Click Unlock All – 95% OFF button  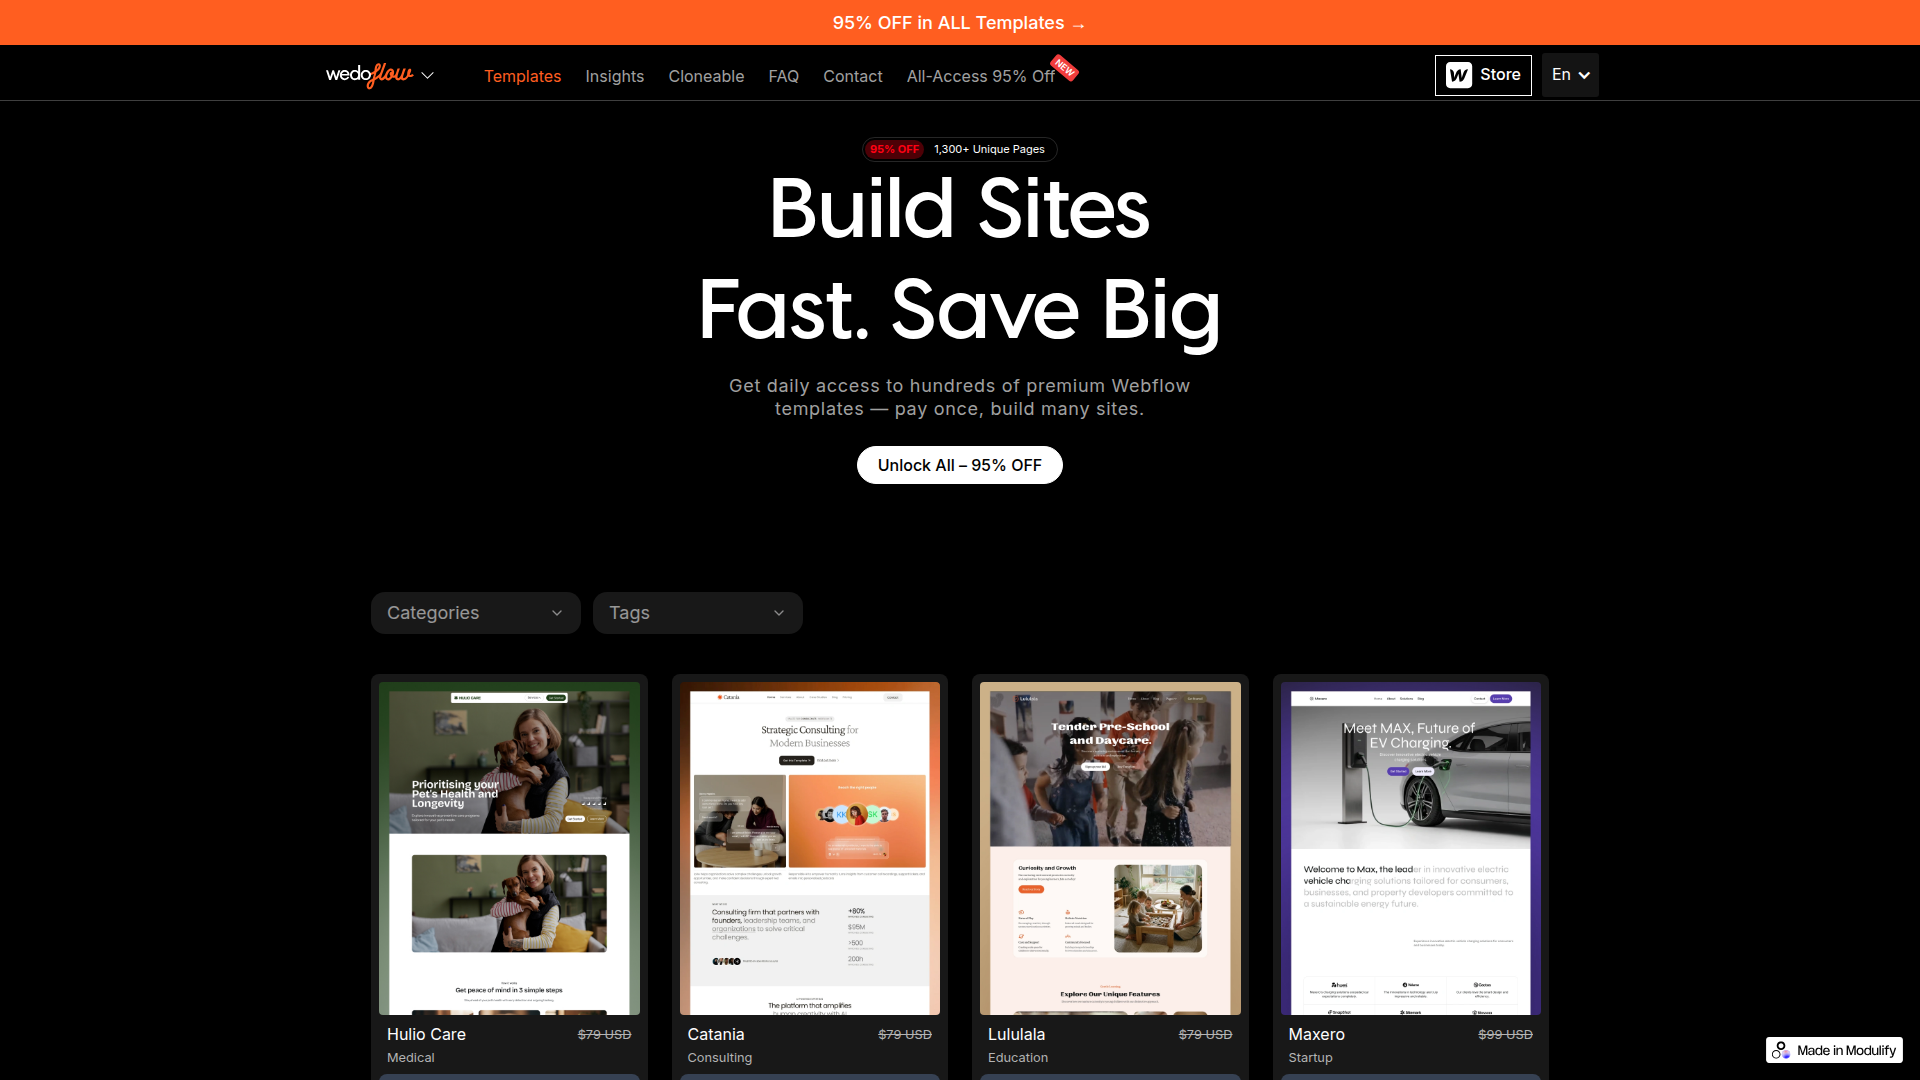pyautogui.click(x=959, y=465)
